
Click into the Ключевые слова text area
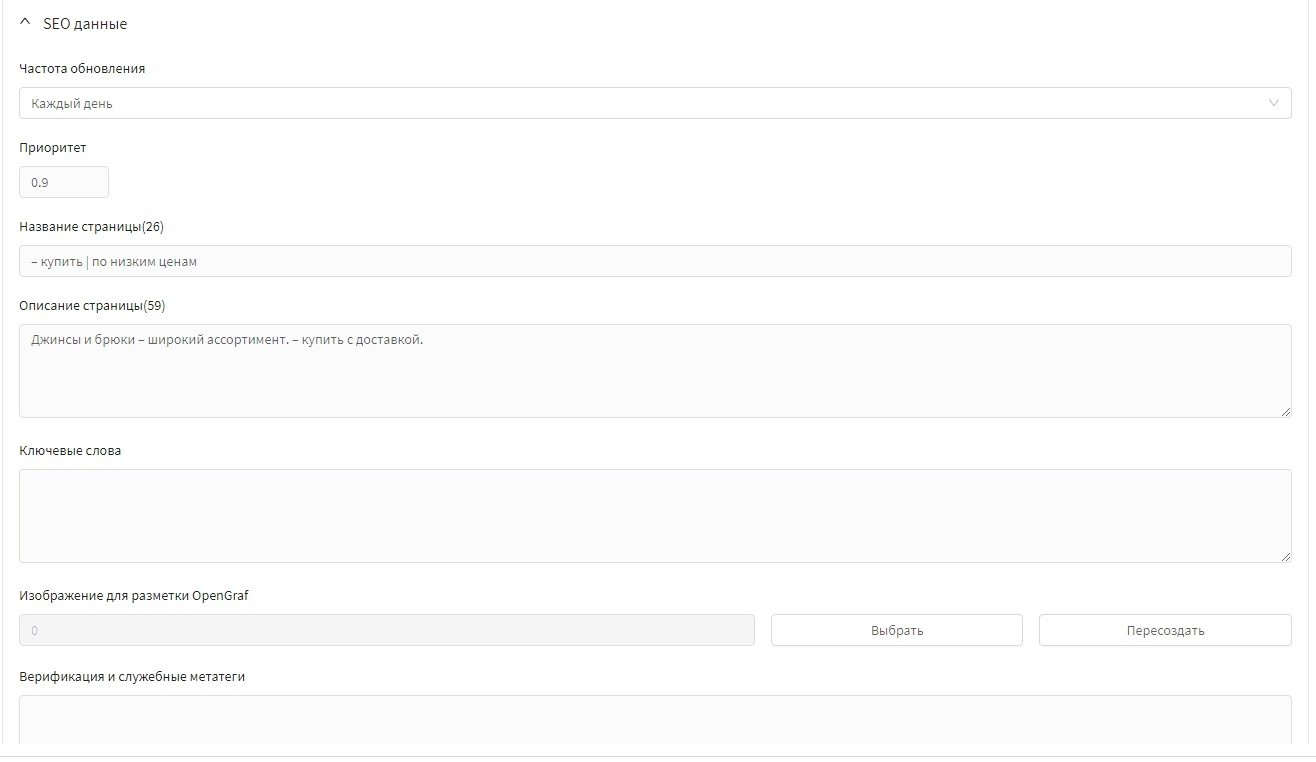[655, 516]
